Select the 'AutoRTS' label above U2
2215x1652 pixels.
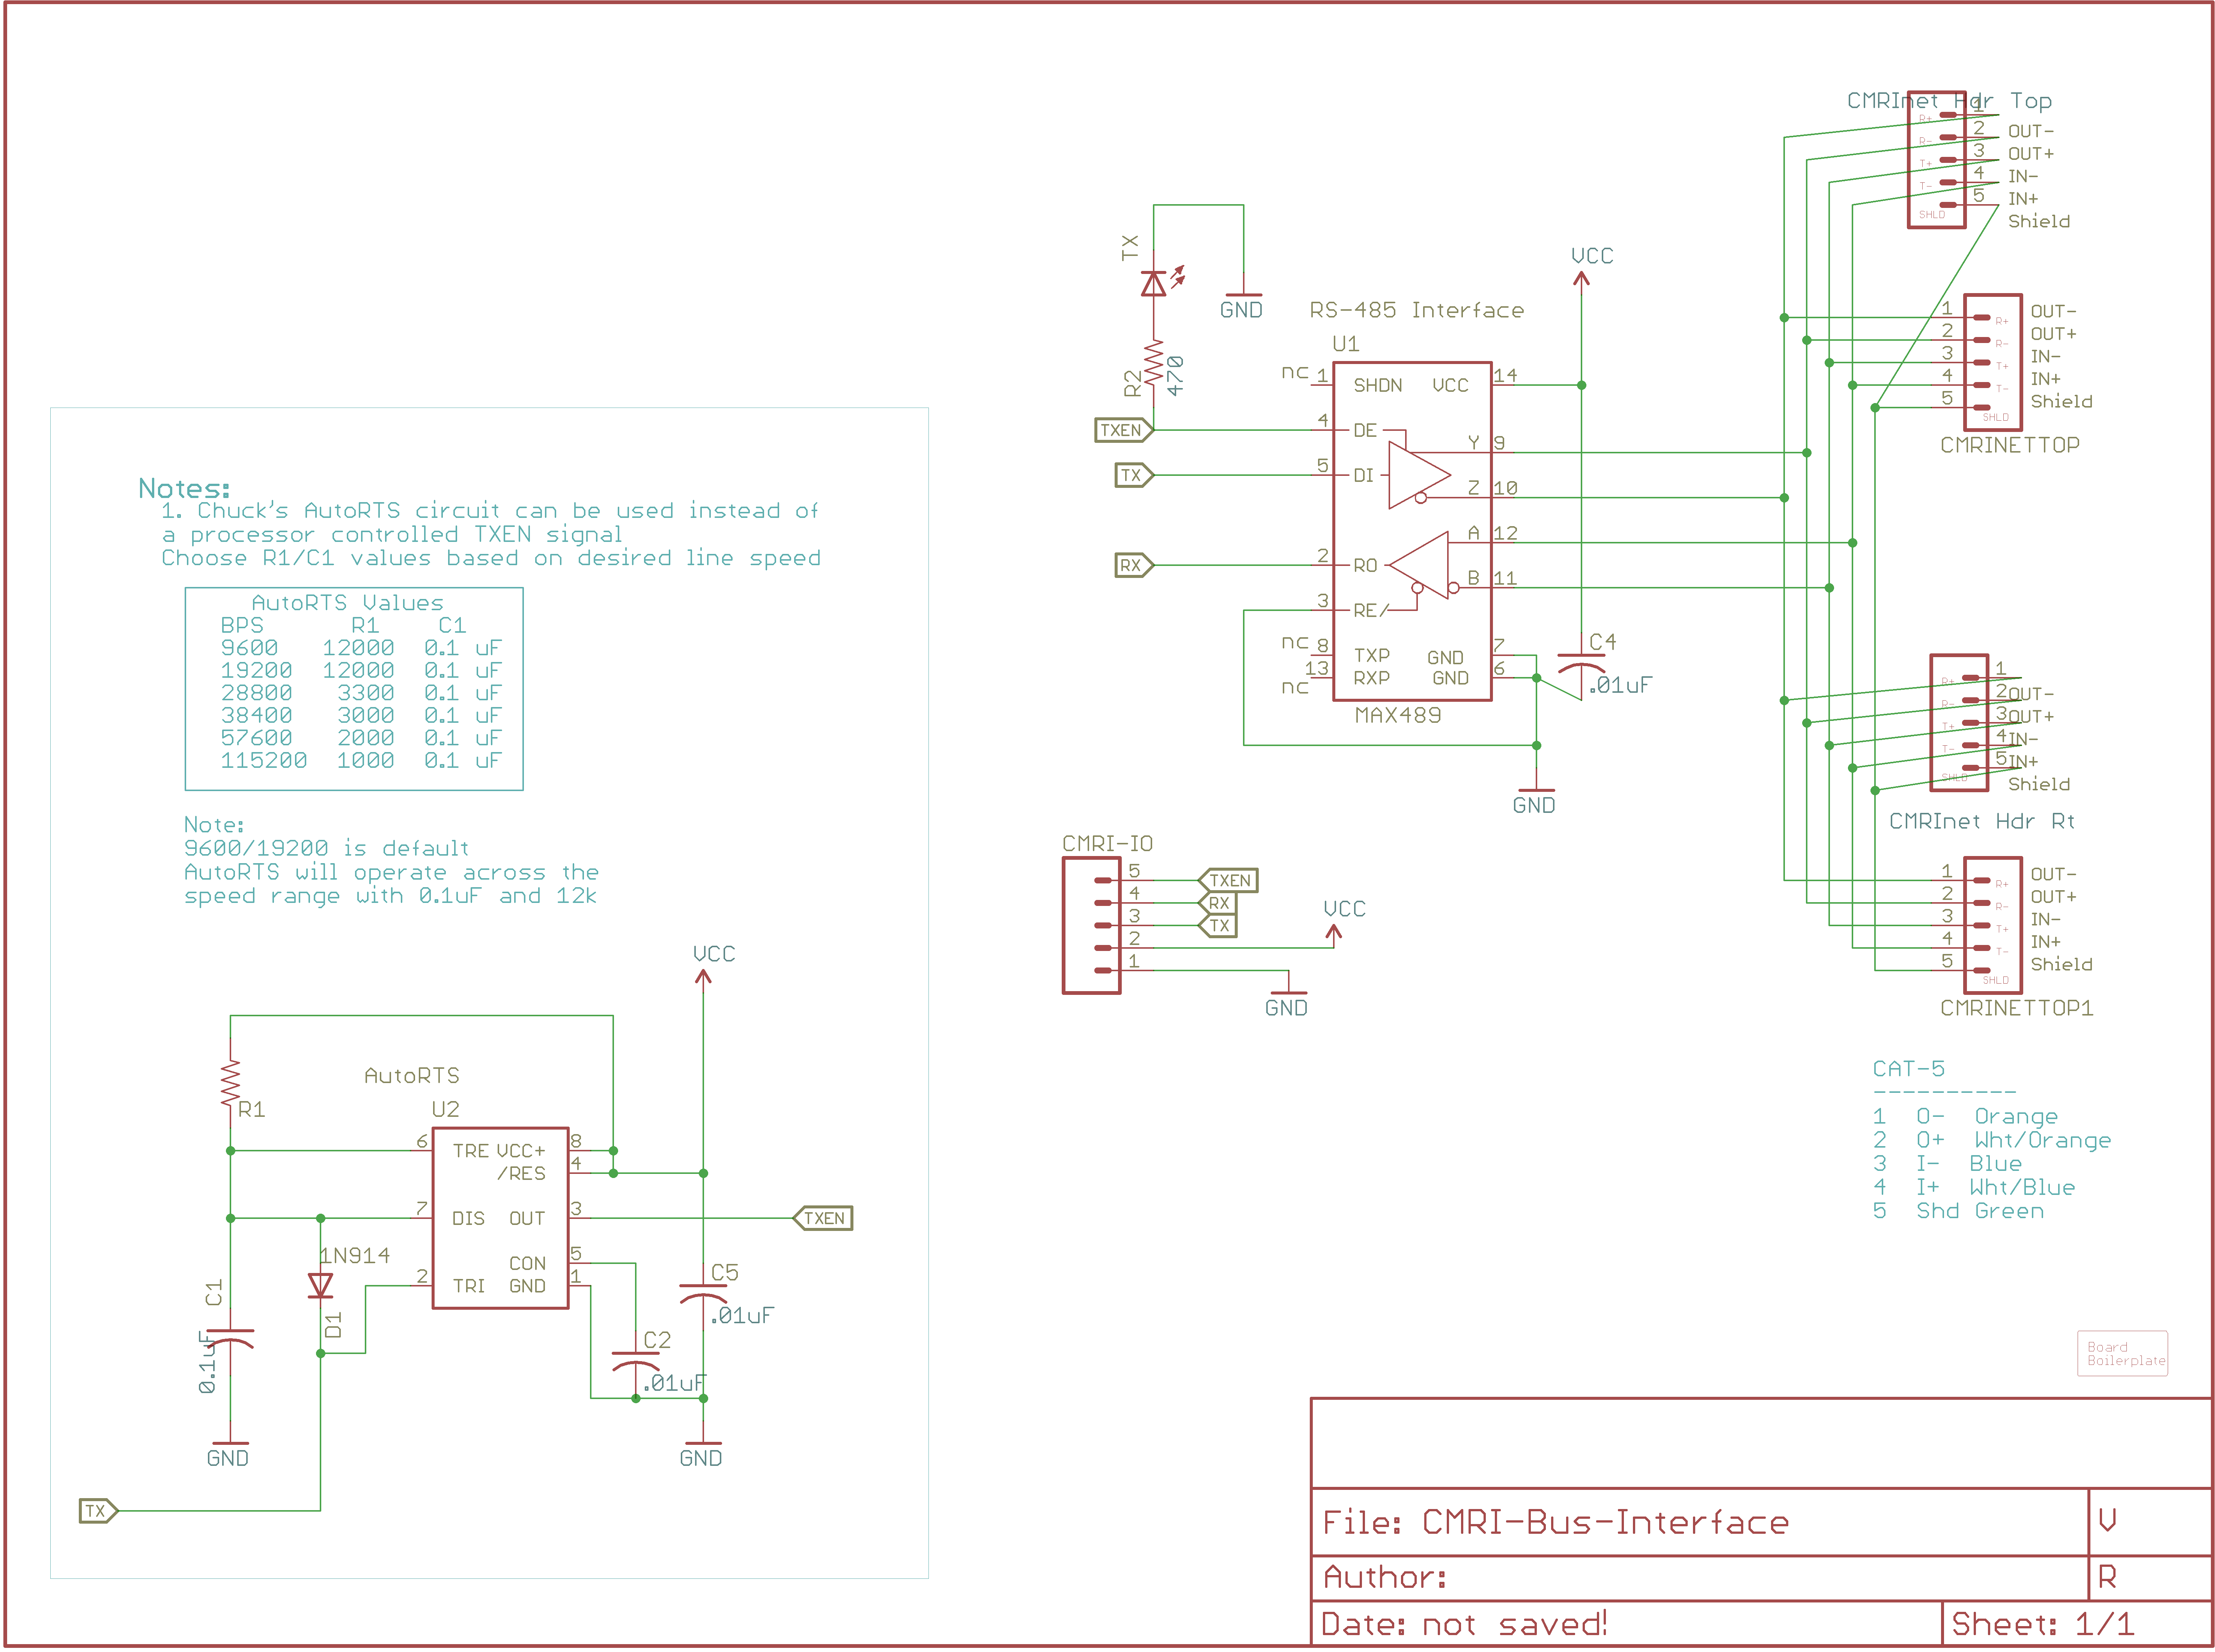tap(412, 1076)
